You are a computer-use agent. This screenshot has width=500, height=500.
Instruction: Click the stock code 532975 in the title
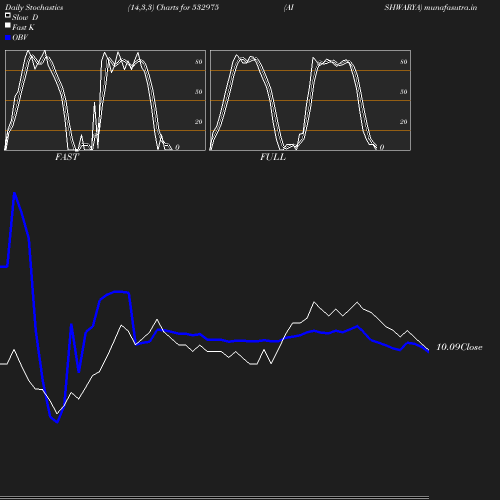(205, 7)
